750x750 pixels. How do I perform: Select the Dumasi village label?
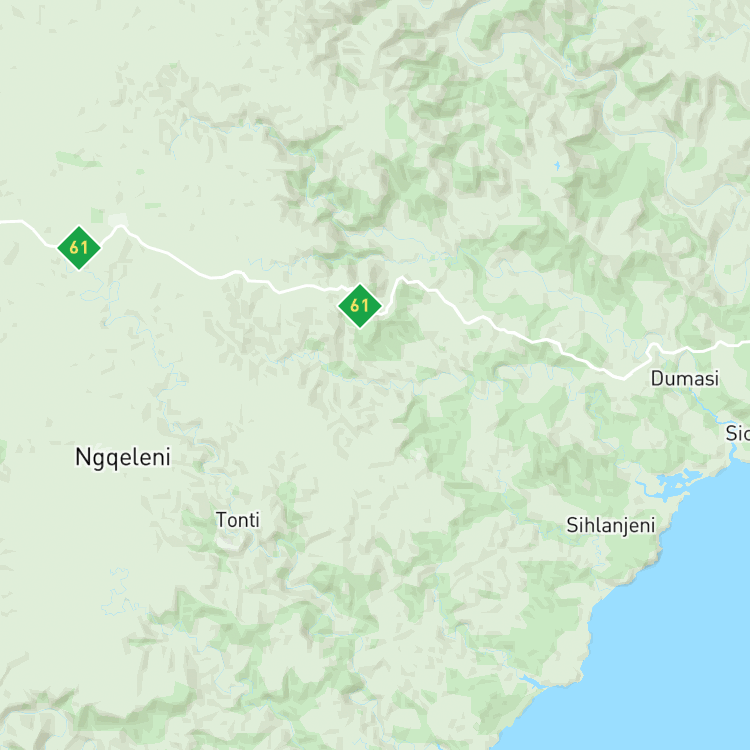coord(685,379)
